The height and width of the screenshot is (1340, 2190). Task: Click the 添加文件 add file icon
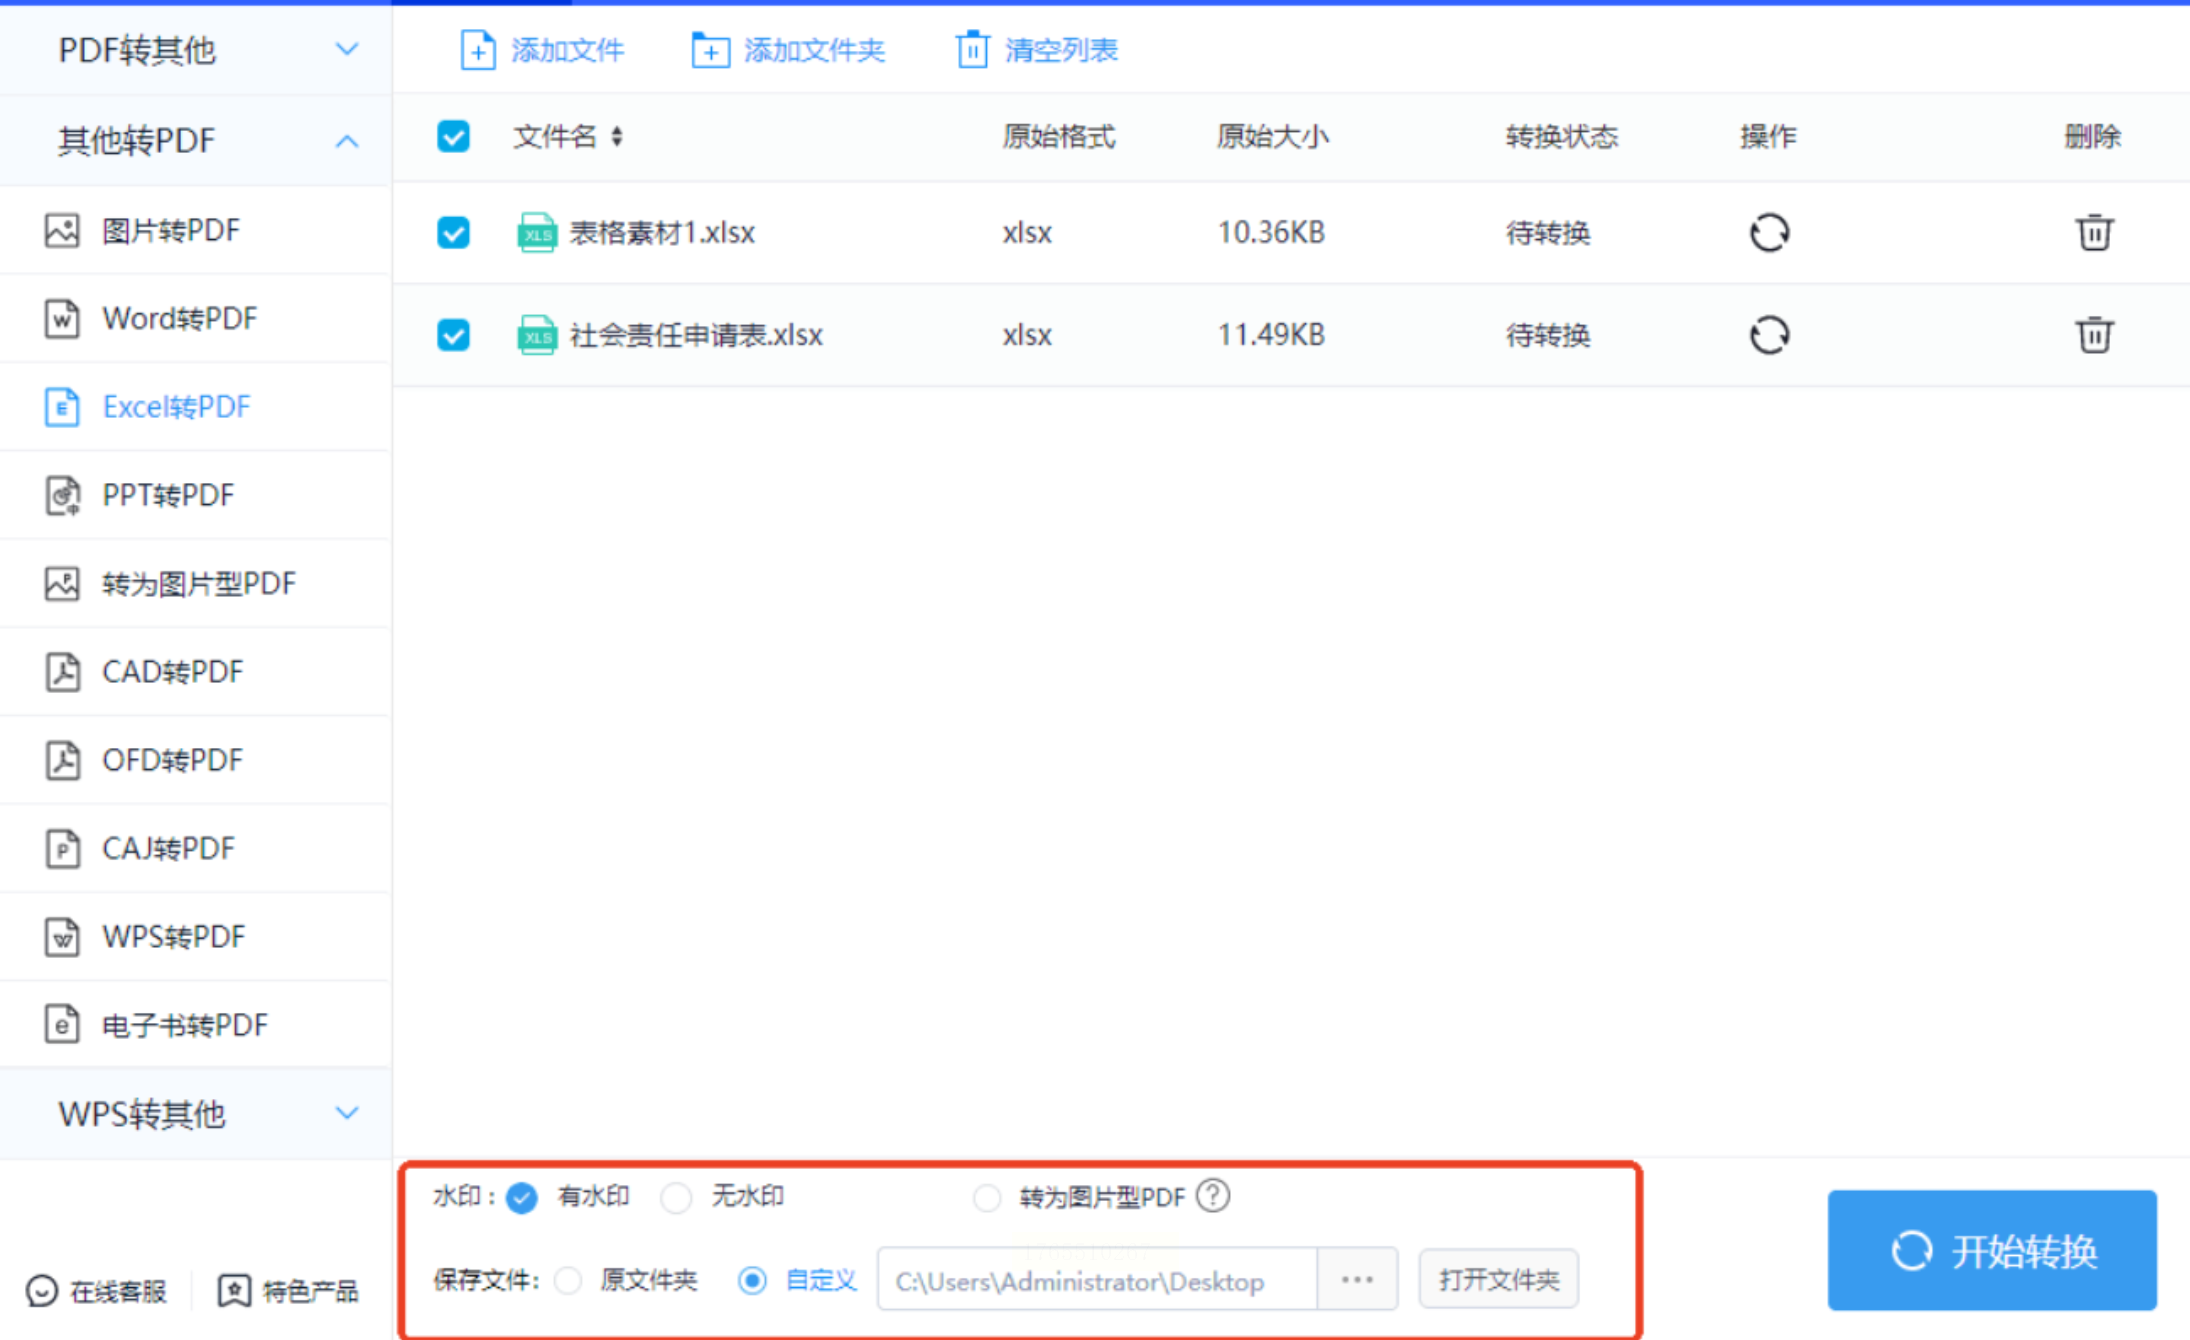tap(477, 50)
